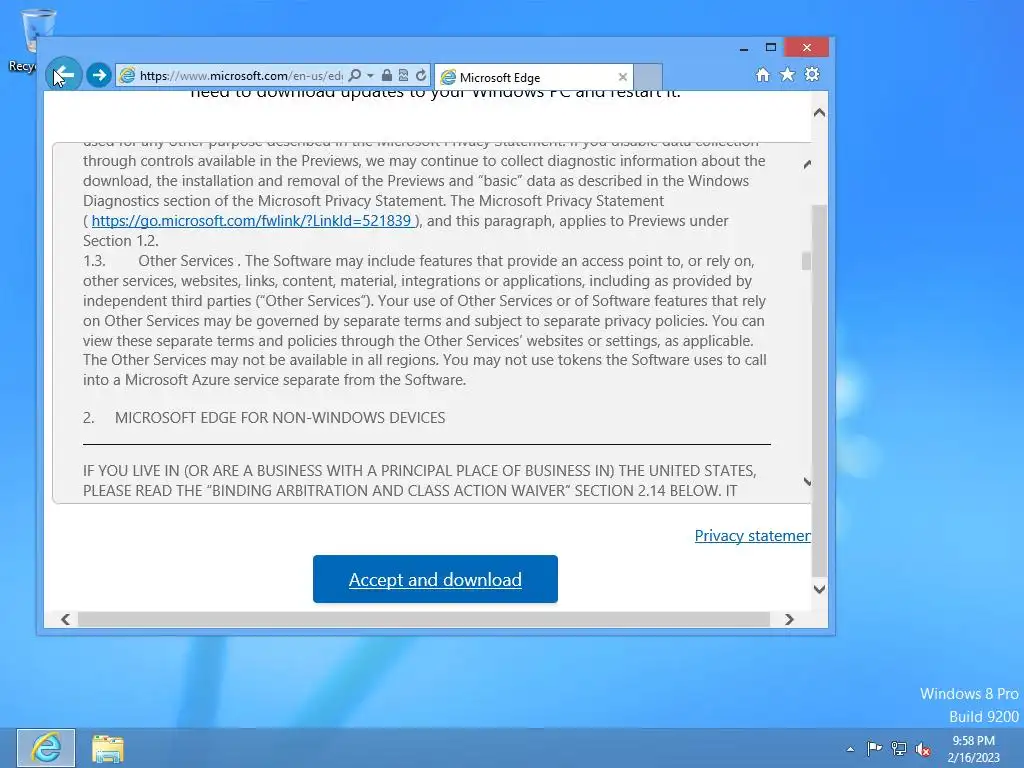Click the '2. MICROSOFT EDGE FOR NON-WINDOWS DEVICES' heading
1024x768 pixels.
click(264, 417)
